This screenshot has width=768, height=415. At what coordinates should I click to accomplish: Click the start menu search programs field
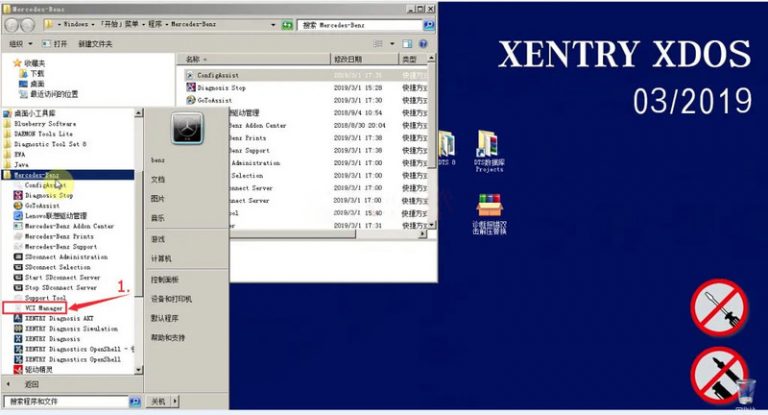pyautogui.click(x=67, y=401)
